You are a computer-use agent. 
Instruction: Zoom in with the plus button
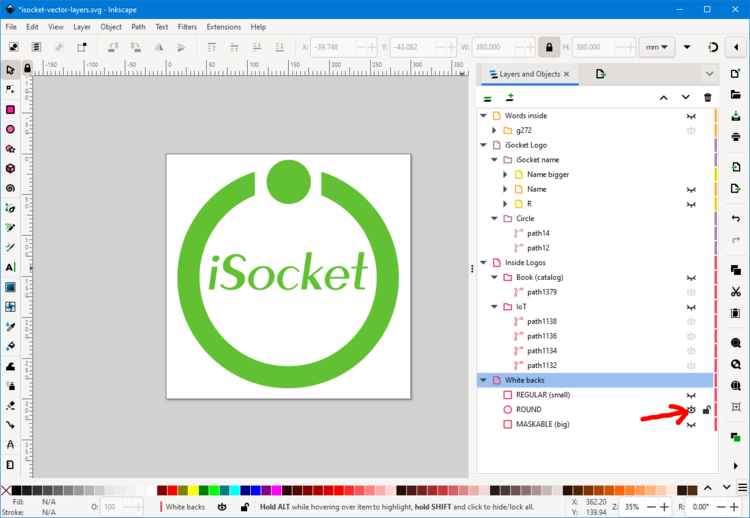664,507
